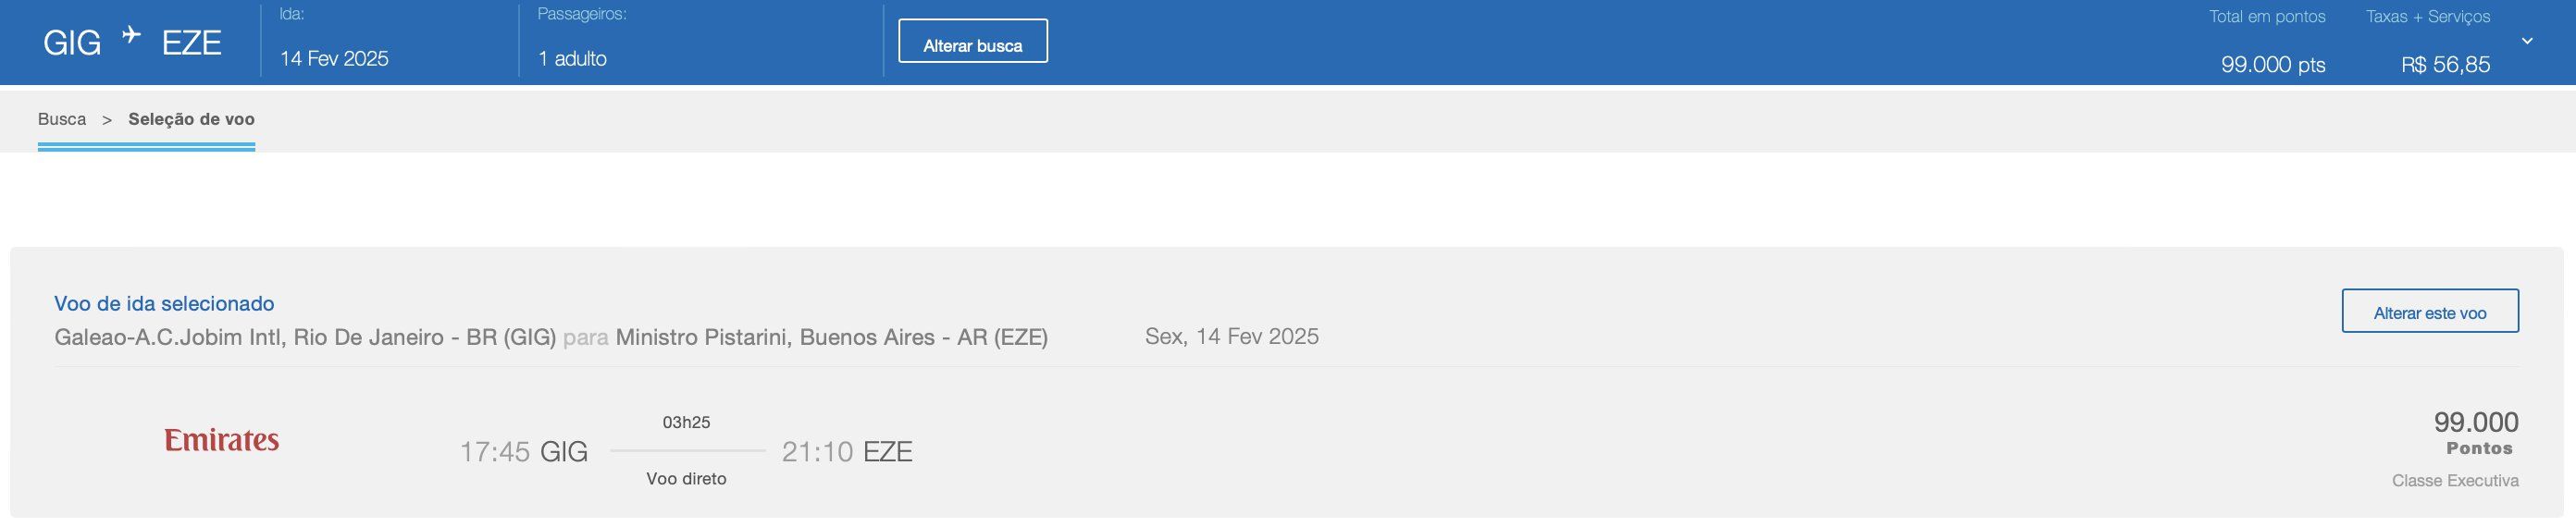
Task: Click the 99.000 Pontos flight price
Action: [2477, 432]
